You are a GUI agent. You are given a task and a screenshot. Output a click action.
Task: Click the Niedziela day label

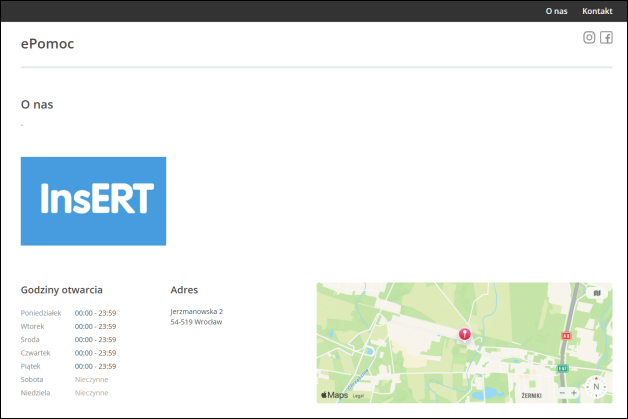point(35,393)
